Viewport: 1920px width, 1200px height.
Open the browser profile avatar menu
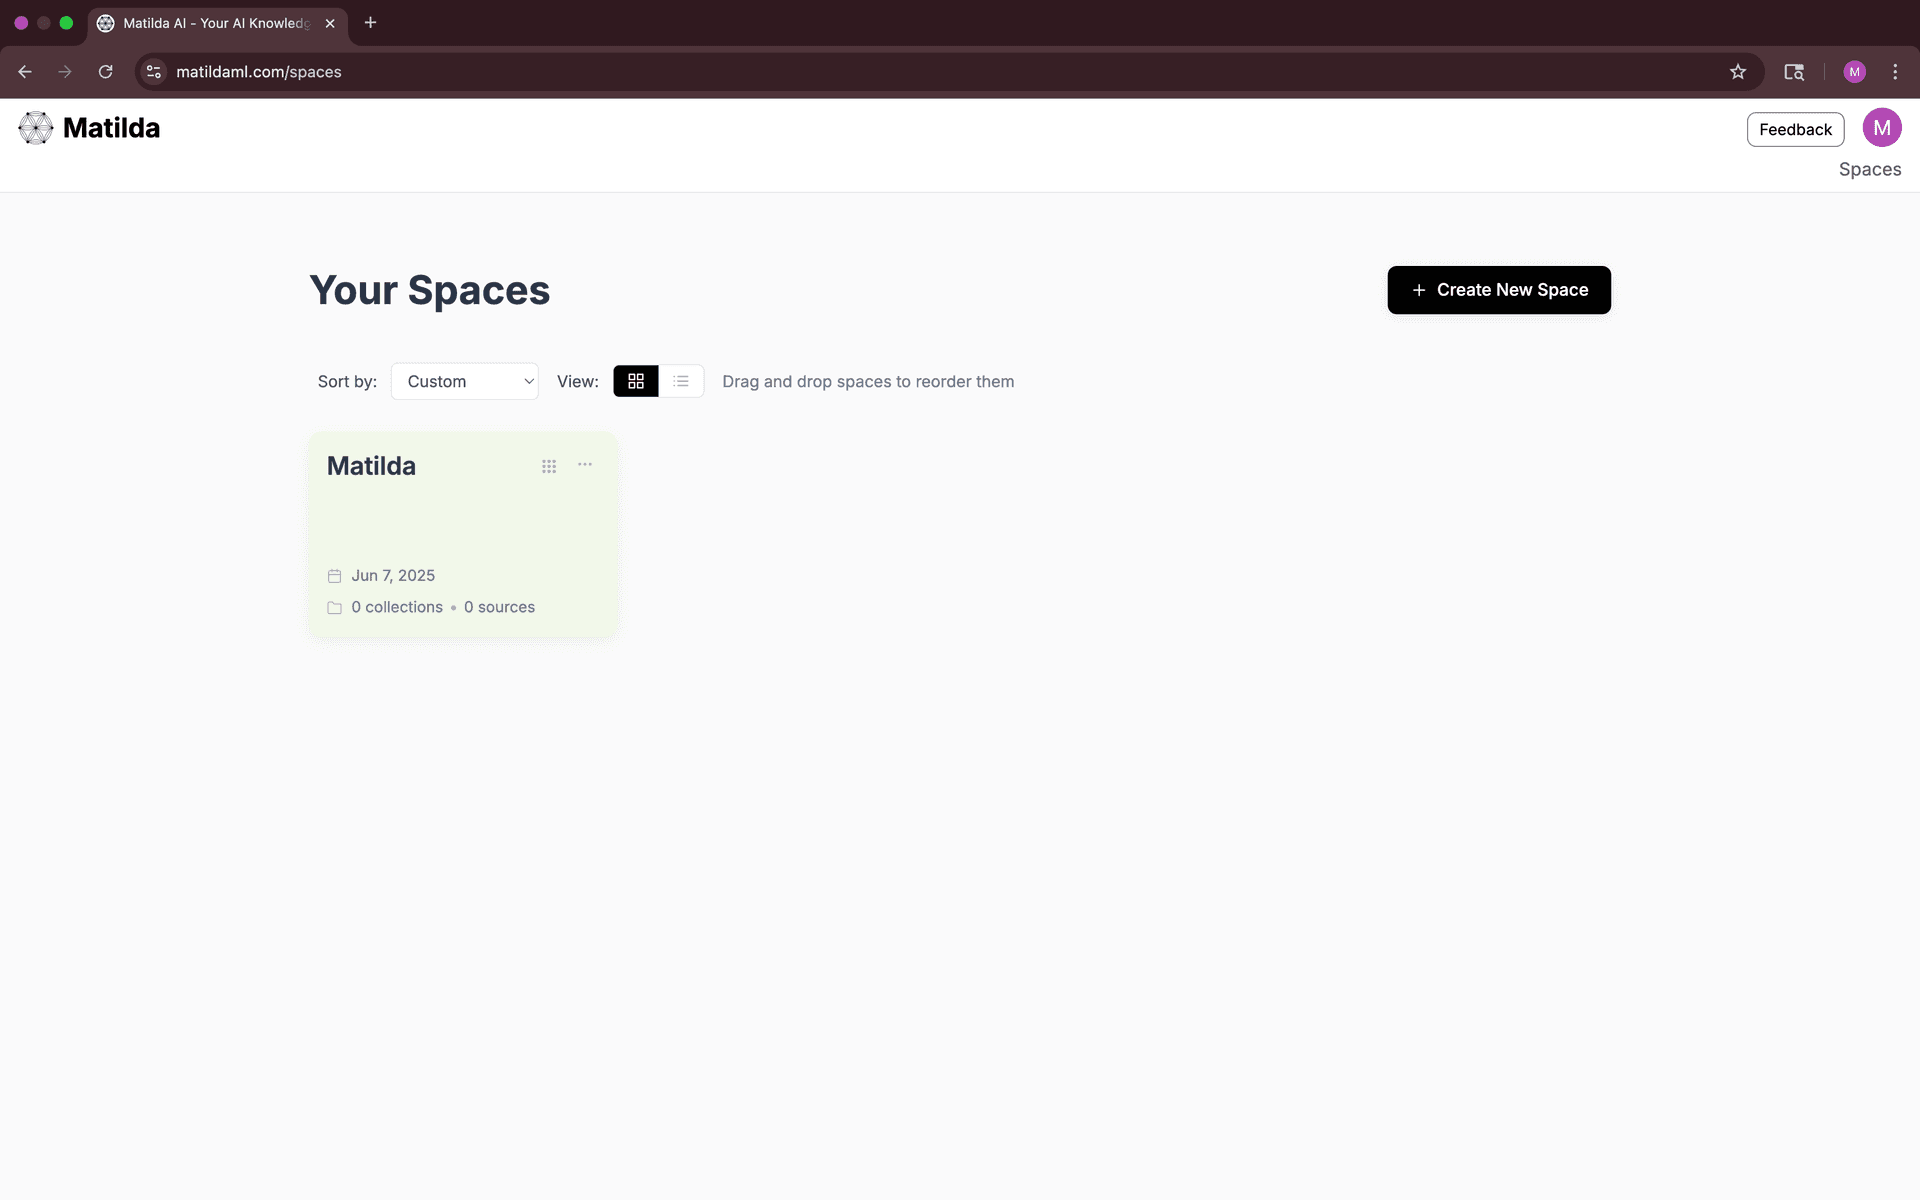(1855, 71)
